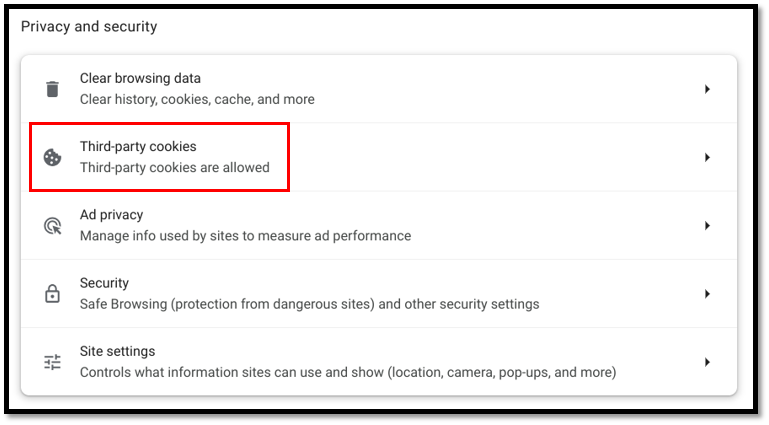
Task: Open Security settings entry
Action: pos(106,283)
